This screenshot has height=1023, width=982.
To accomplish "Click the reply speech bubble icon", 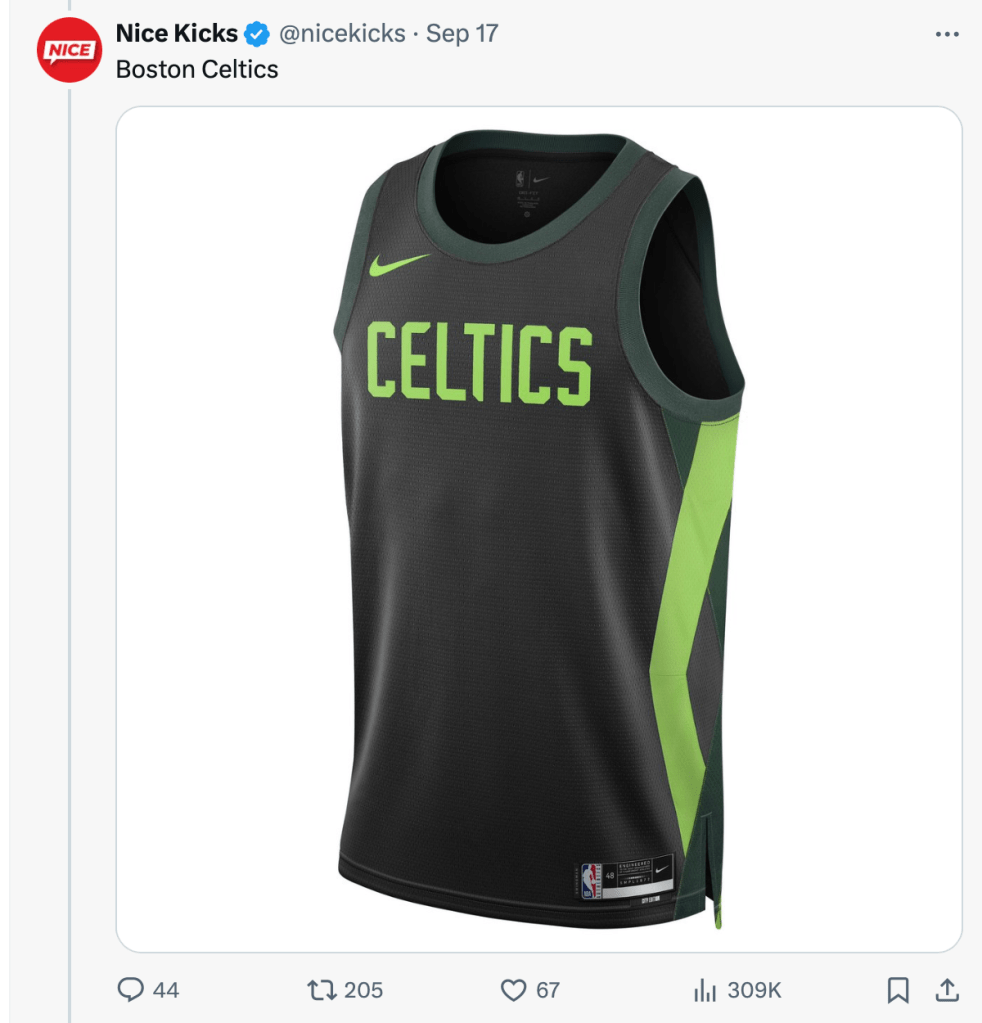I will click(x=130, y=989).
